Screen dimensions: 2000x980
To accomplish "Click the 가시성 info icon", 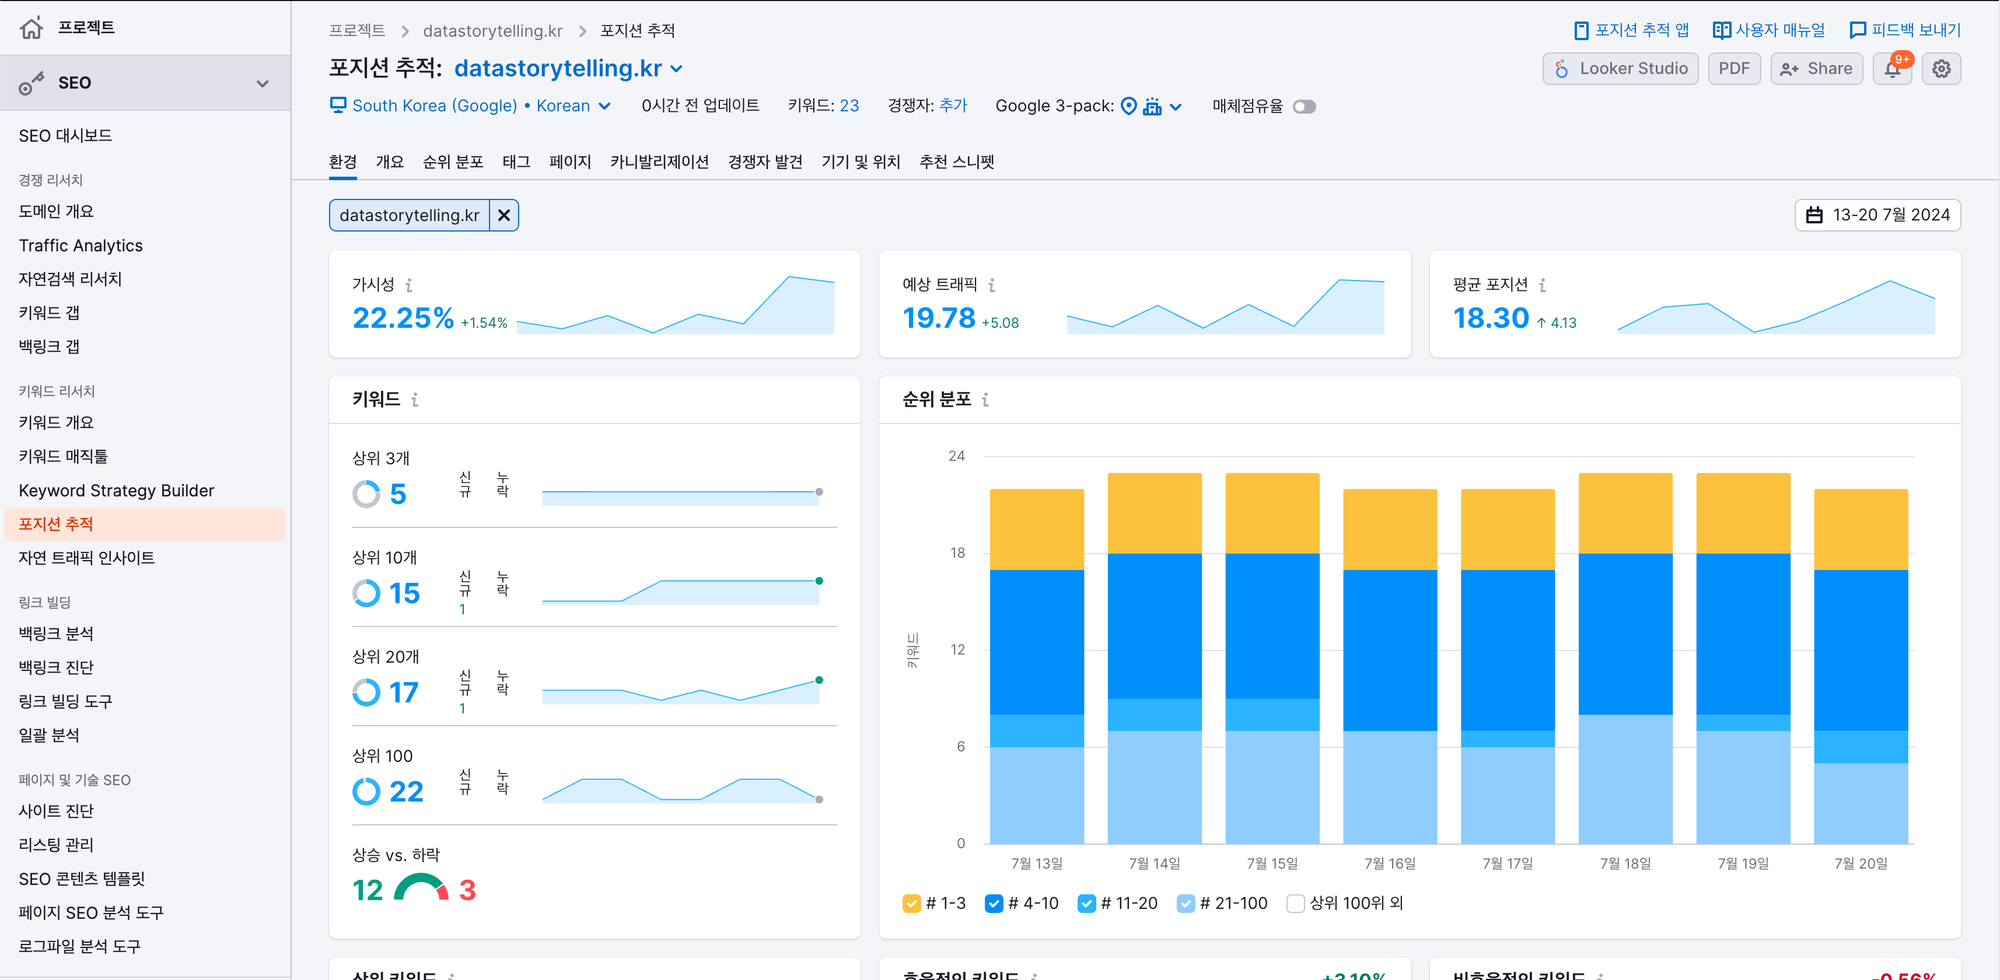I will [x=409, y=285].
